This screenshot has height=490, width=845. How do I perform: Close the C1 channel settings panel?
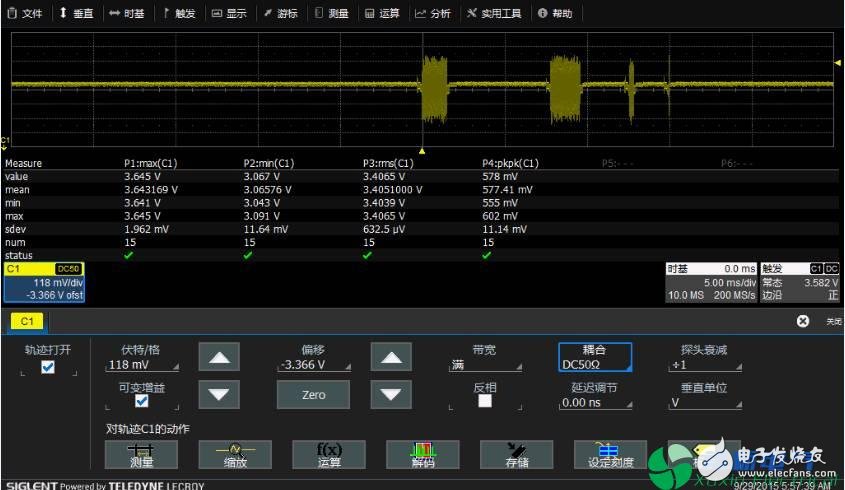(x=802, y=321)
